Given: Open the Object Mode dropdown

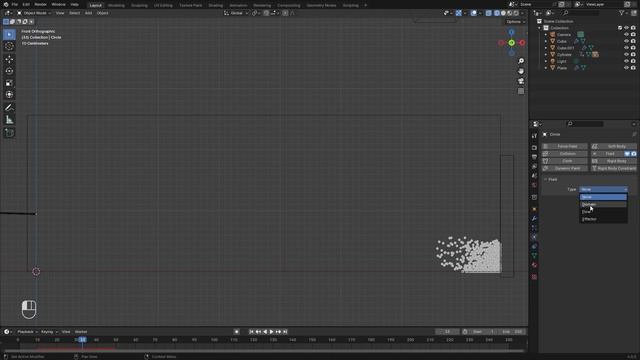Looking at the screenshot, I should pos(34,13).
